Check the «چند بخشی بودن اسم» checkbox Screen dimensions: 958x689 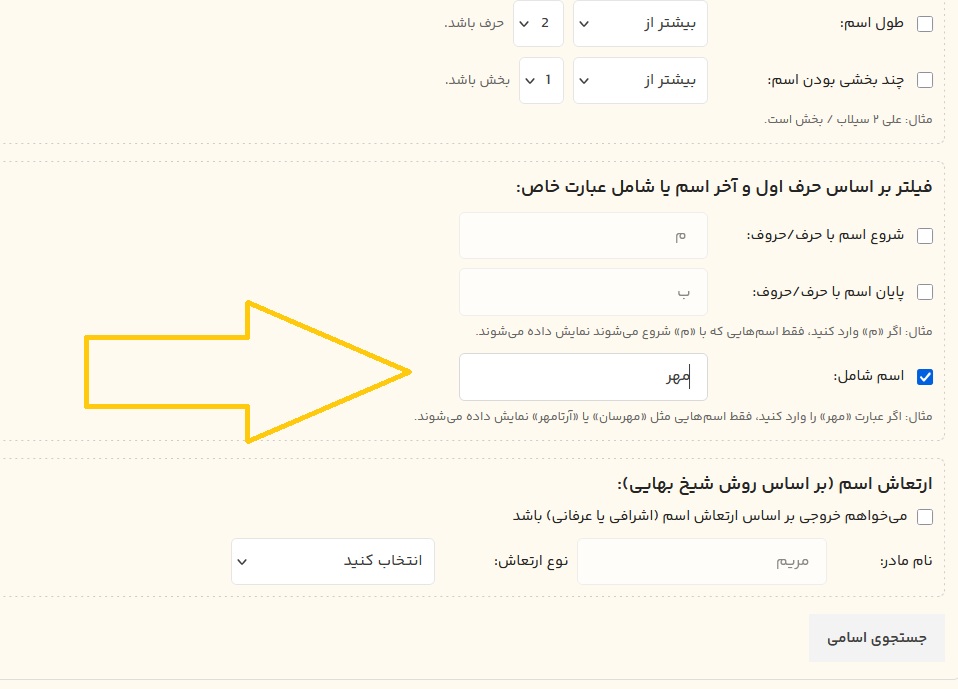[925, 80]
